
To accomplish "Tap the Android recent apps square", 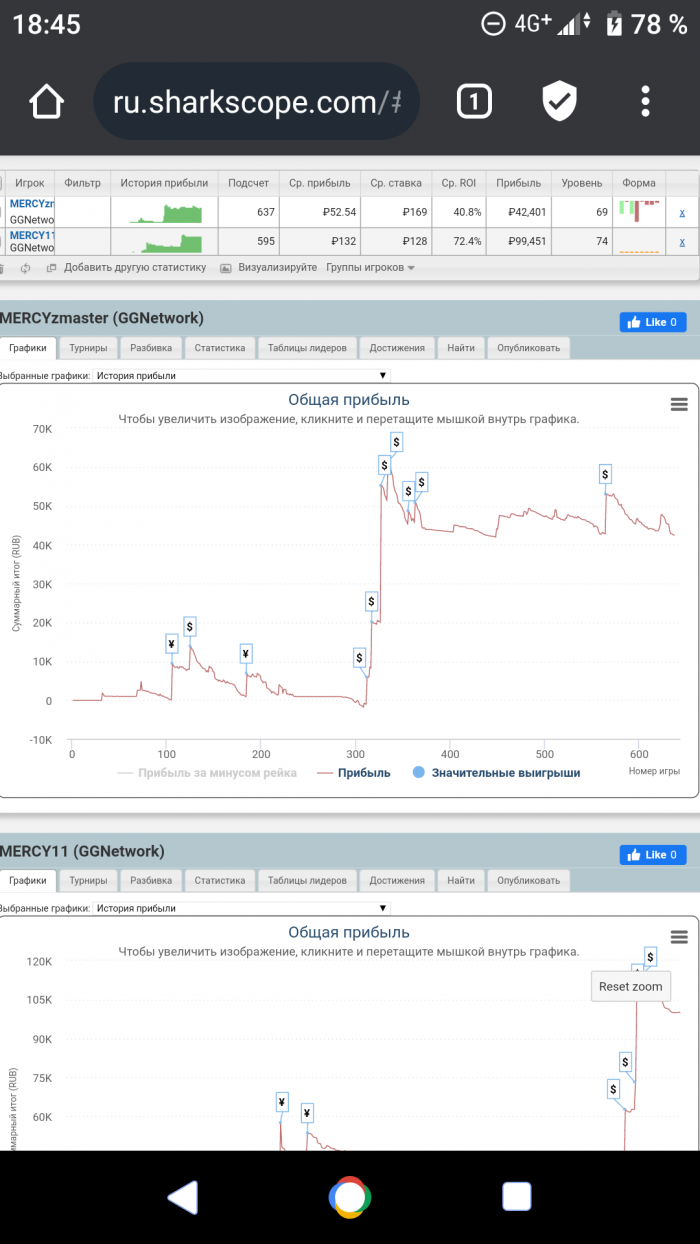I will (516, 1196).
